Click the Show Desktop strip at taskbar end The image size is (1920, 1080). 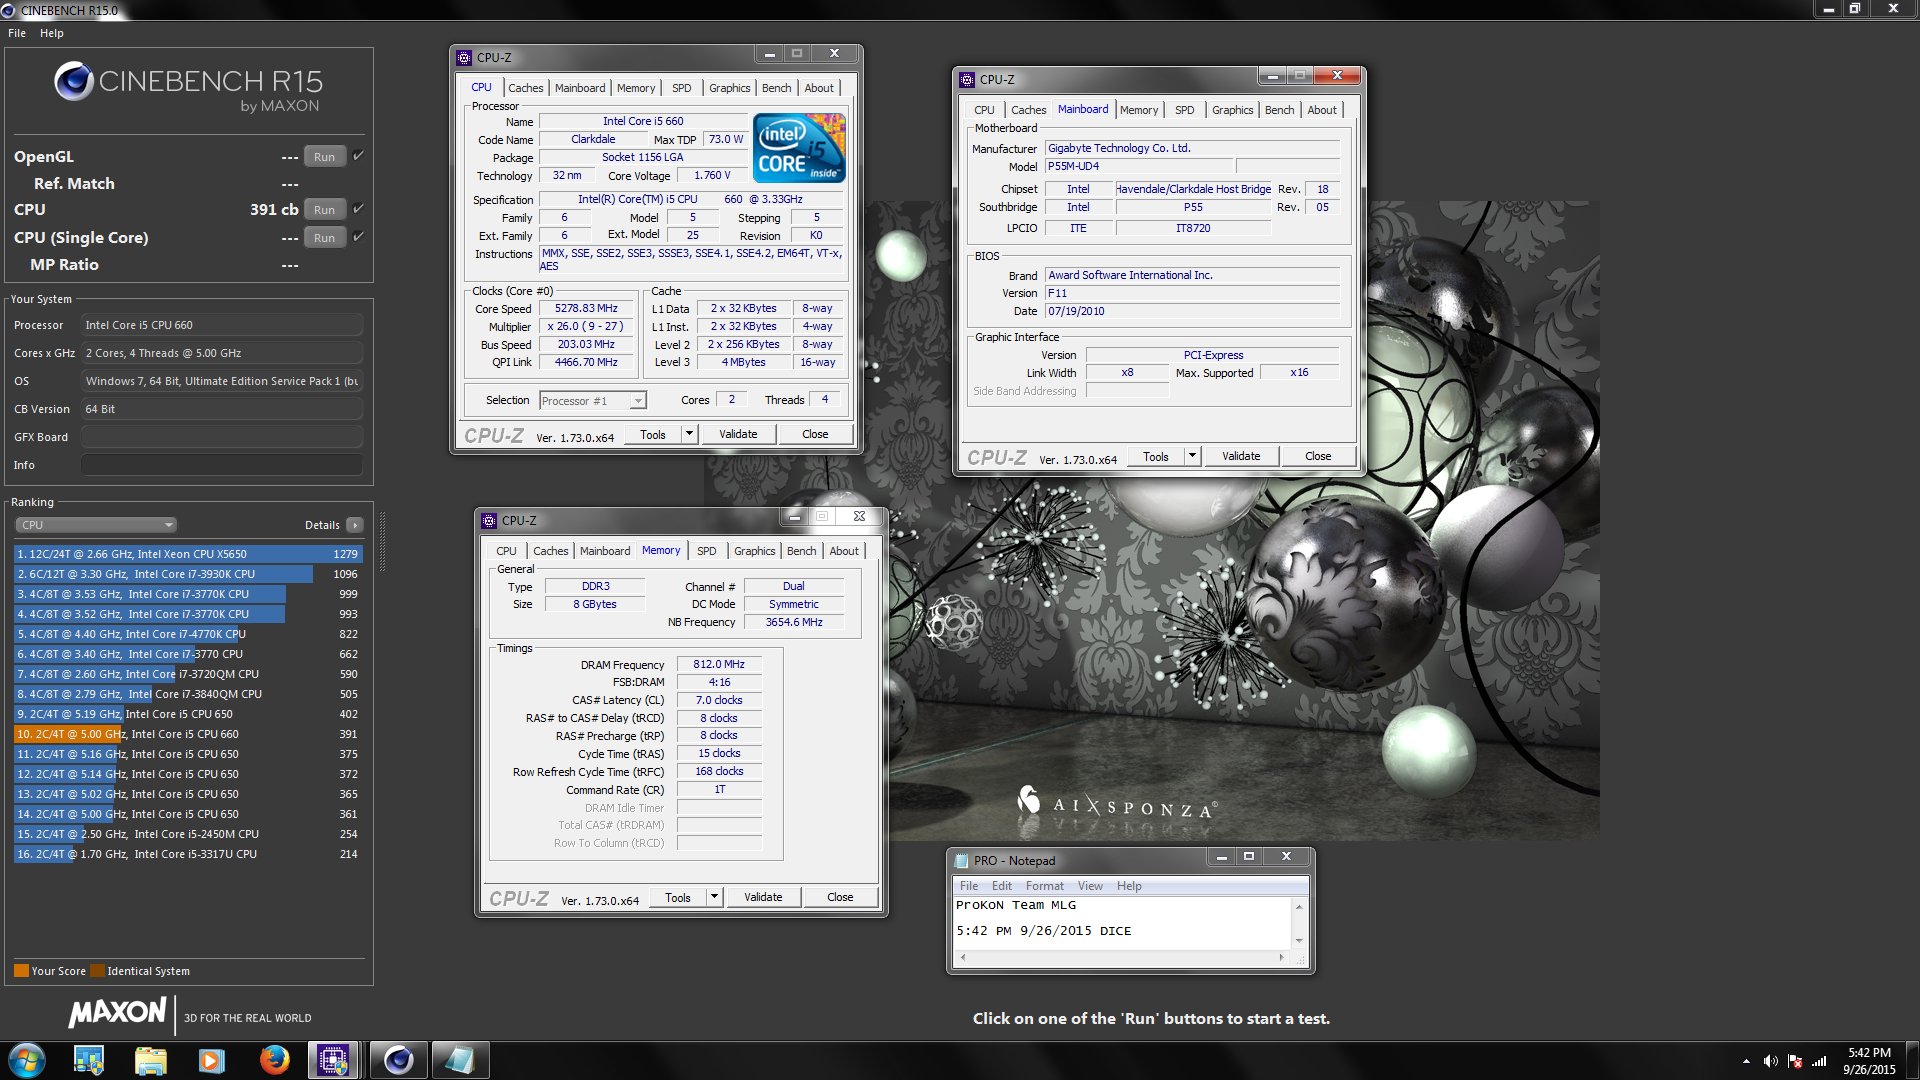pos(1912,1061)
